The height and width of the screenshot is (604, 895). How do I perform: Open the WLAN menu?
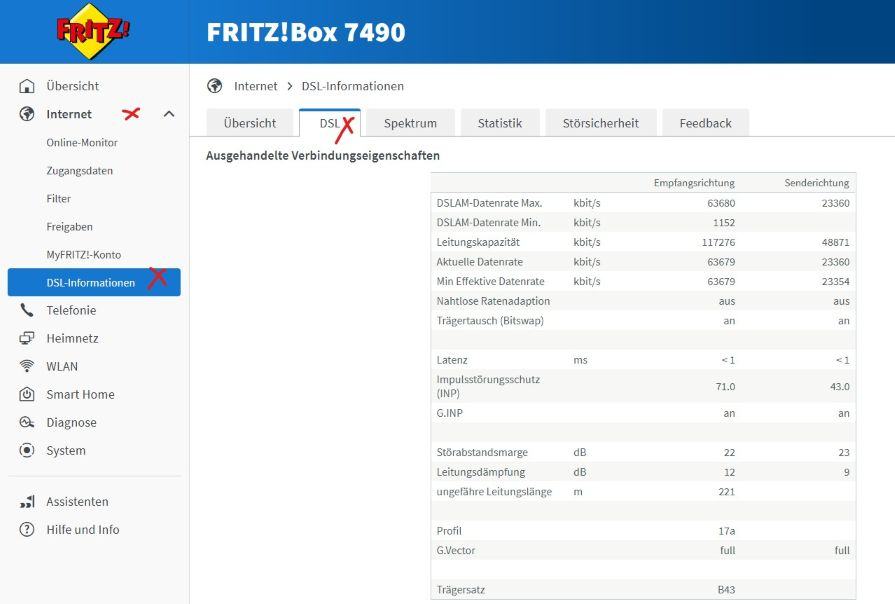[x=62, y=366]
